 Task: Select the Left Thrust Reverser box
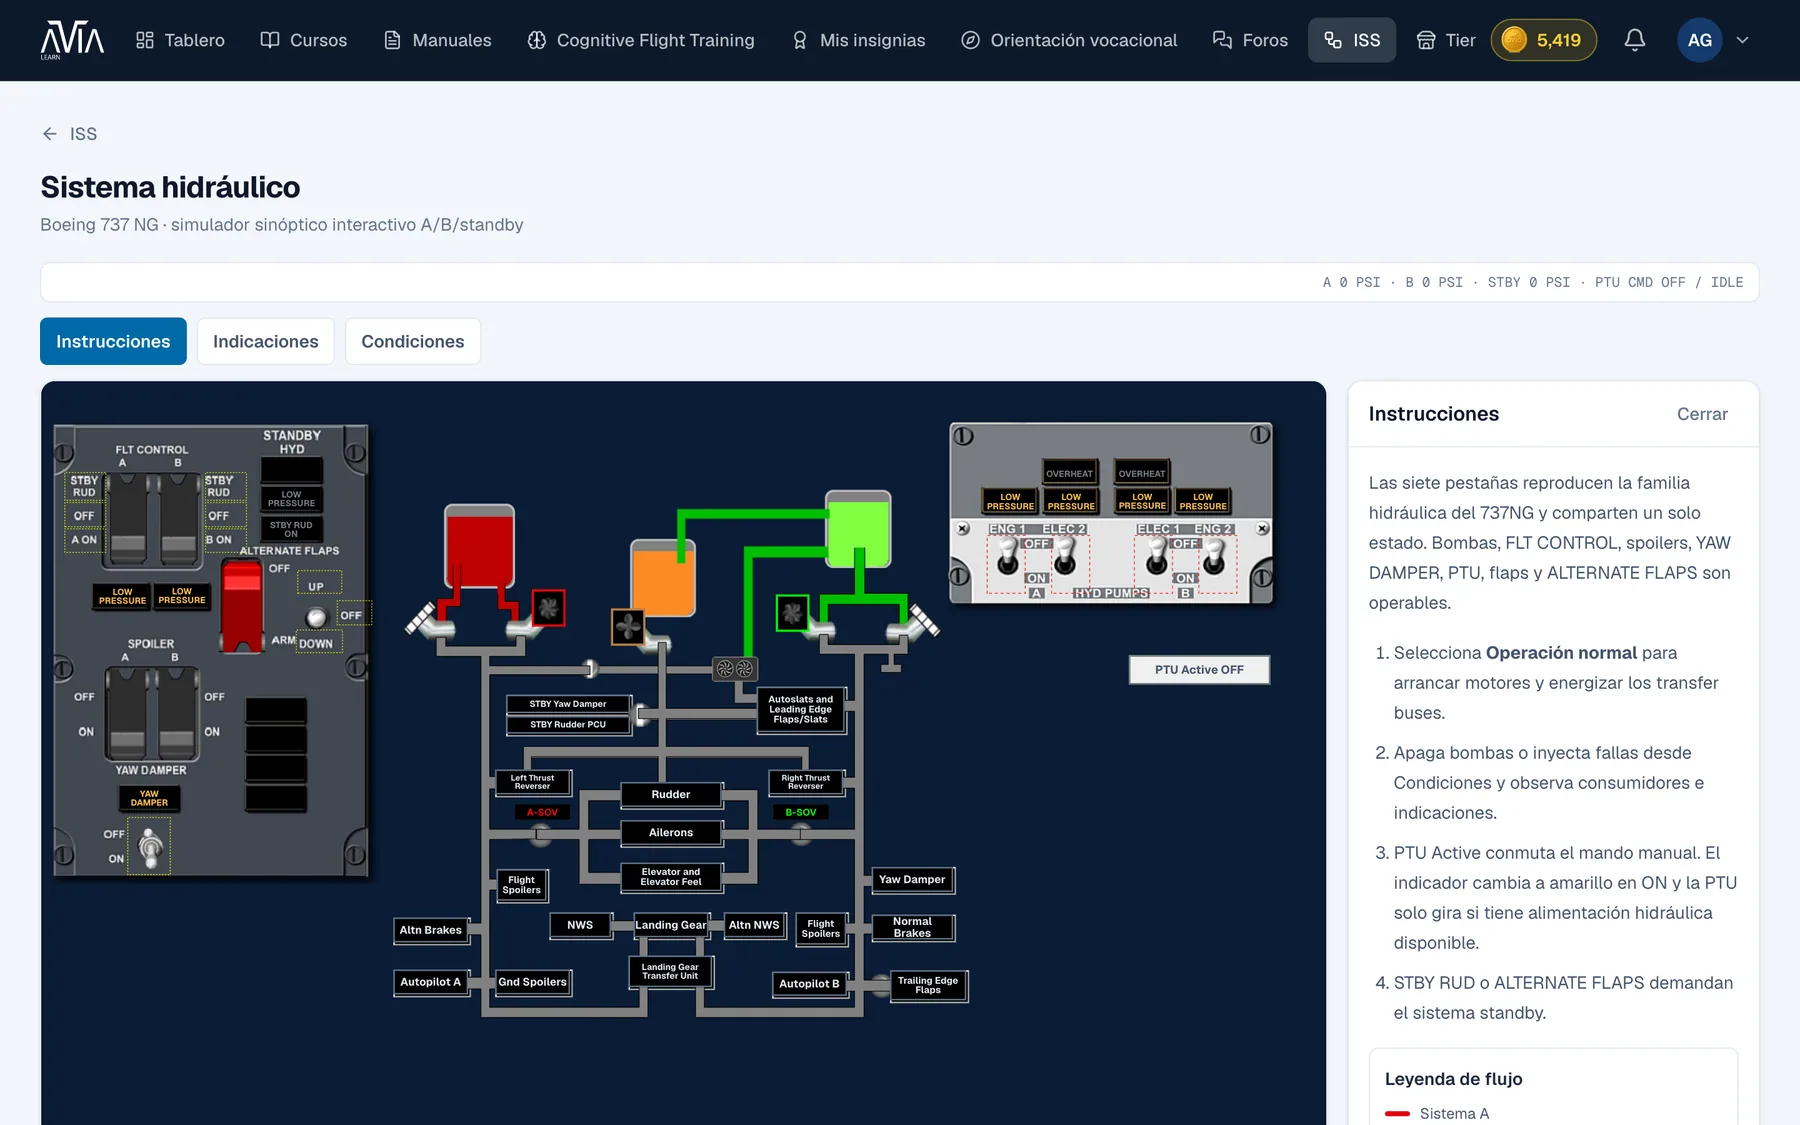532,782
